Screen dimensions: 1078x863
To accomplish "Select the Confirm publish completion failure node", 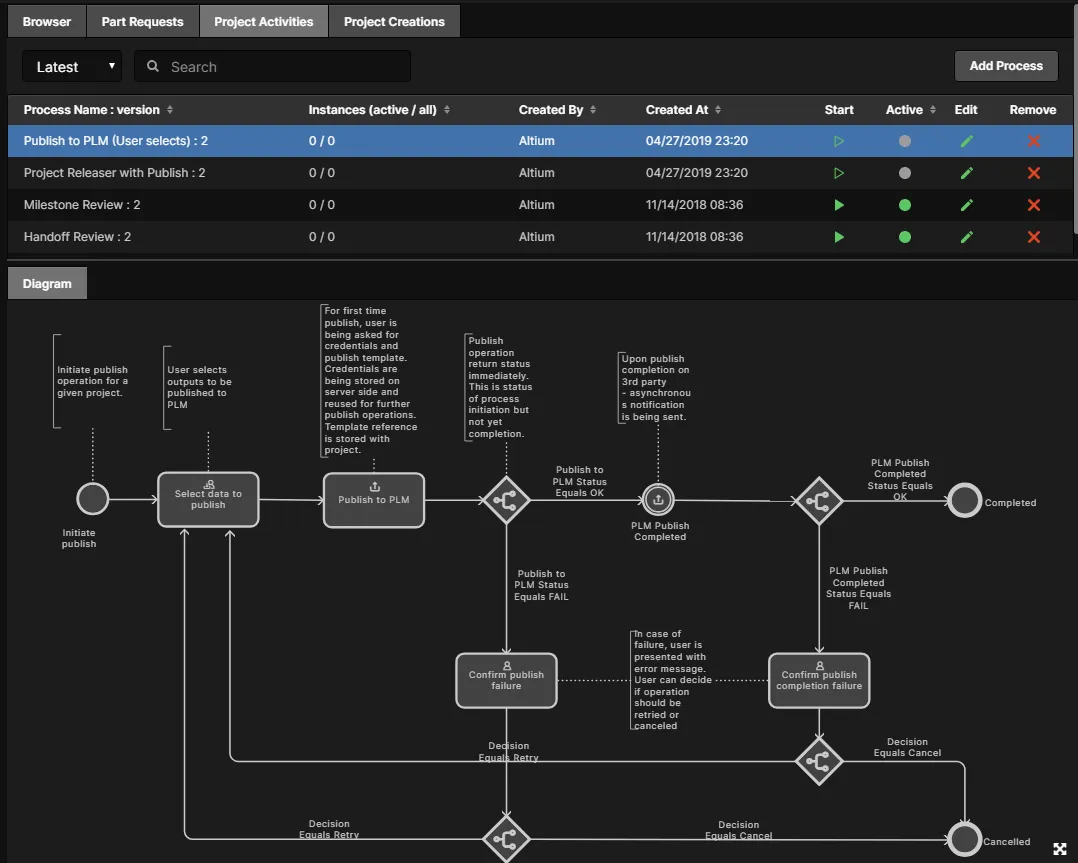I will point(819,680).
